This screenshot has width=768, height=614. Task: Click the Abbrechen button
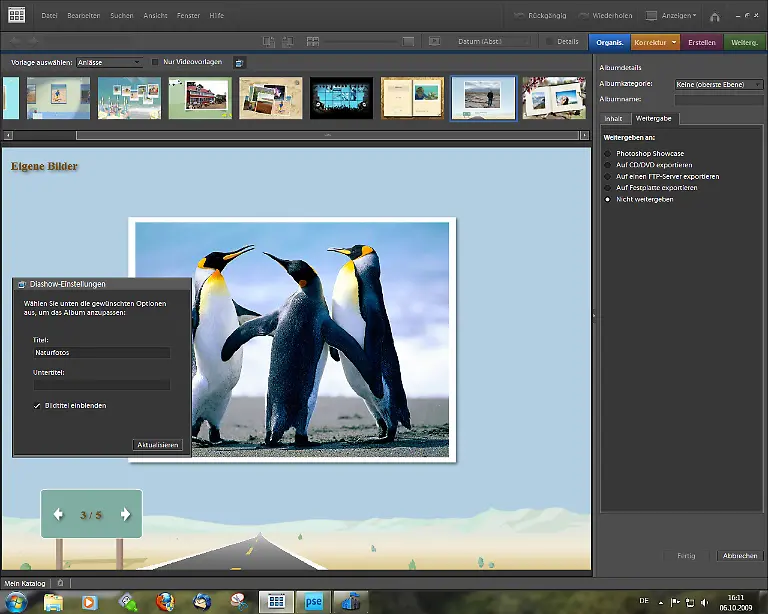pos(739,555)
